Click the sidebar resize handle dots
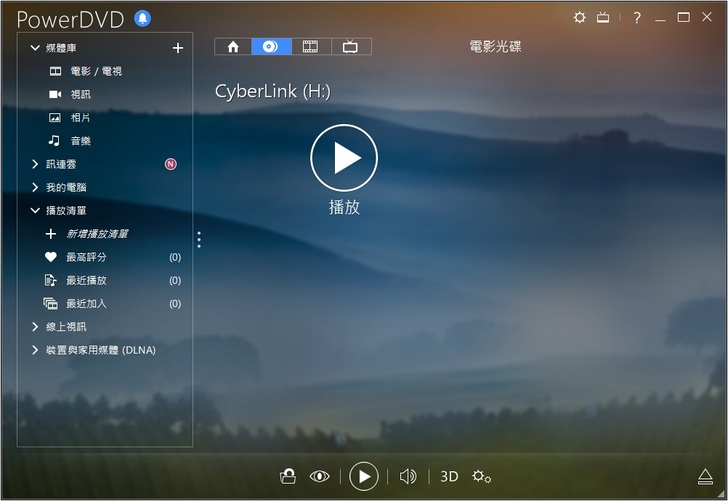Screen dimensions: 728x501 (x=199, y=240)
